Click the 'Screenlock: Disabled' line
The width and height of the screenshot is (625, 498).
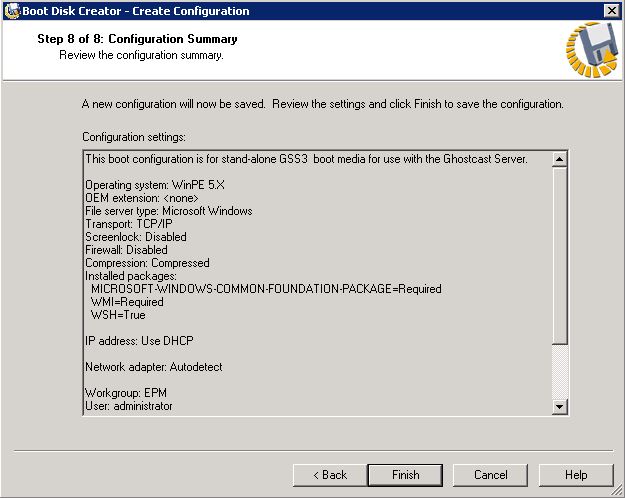coord(136,237)
